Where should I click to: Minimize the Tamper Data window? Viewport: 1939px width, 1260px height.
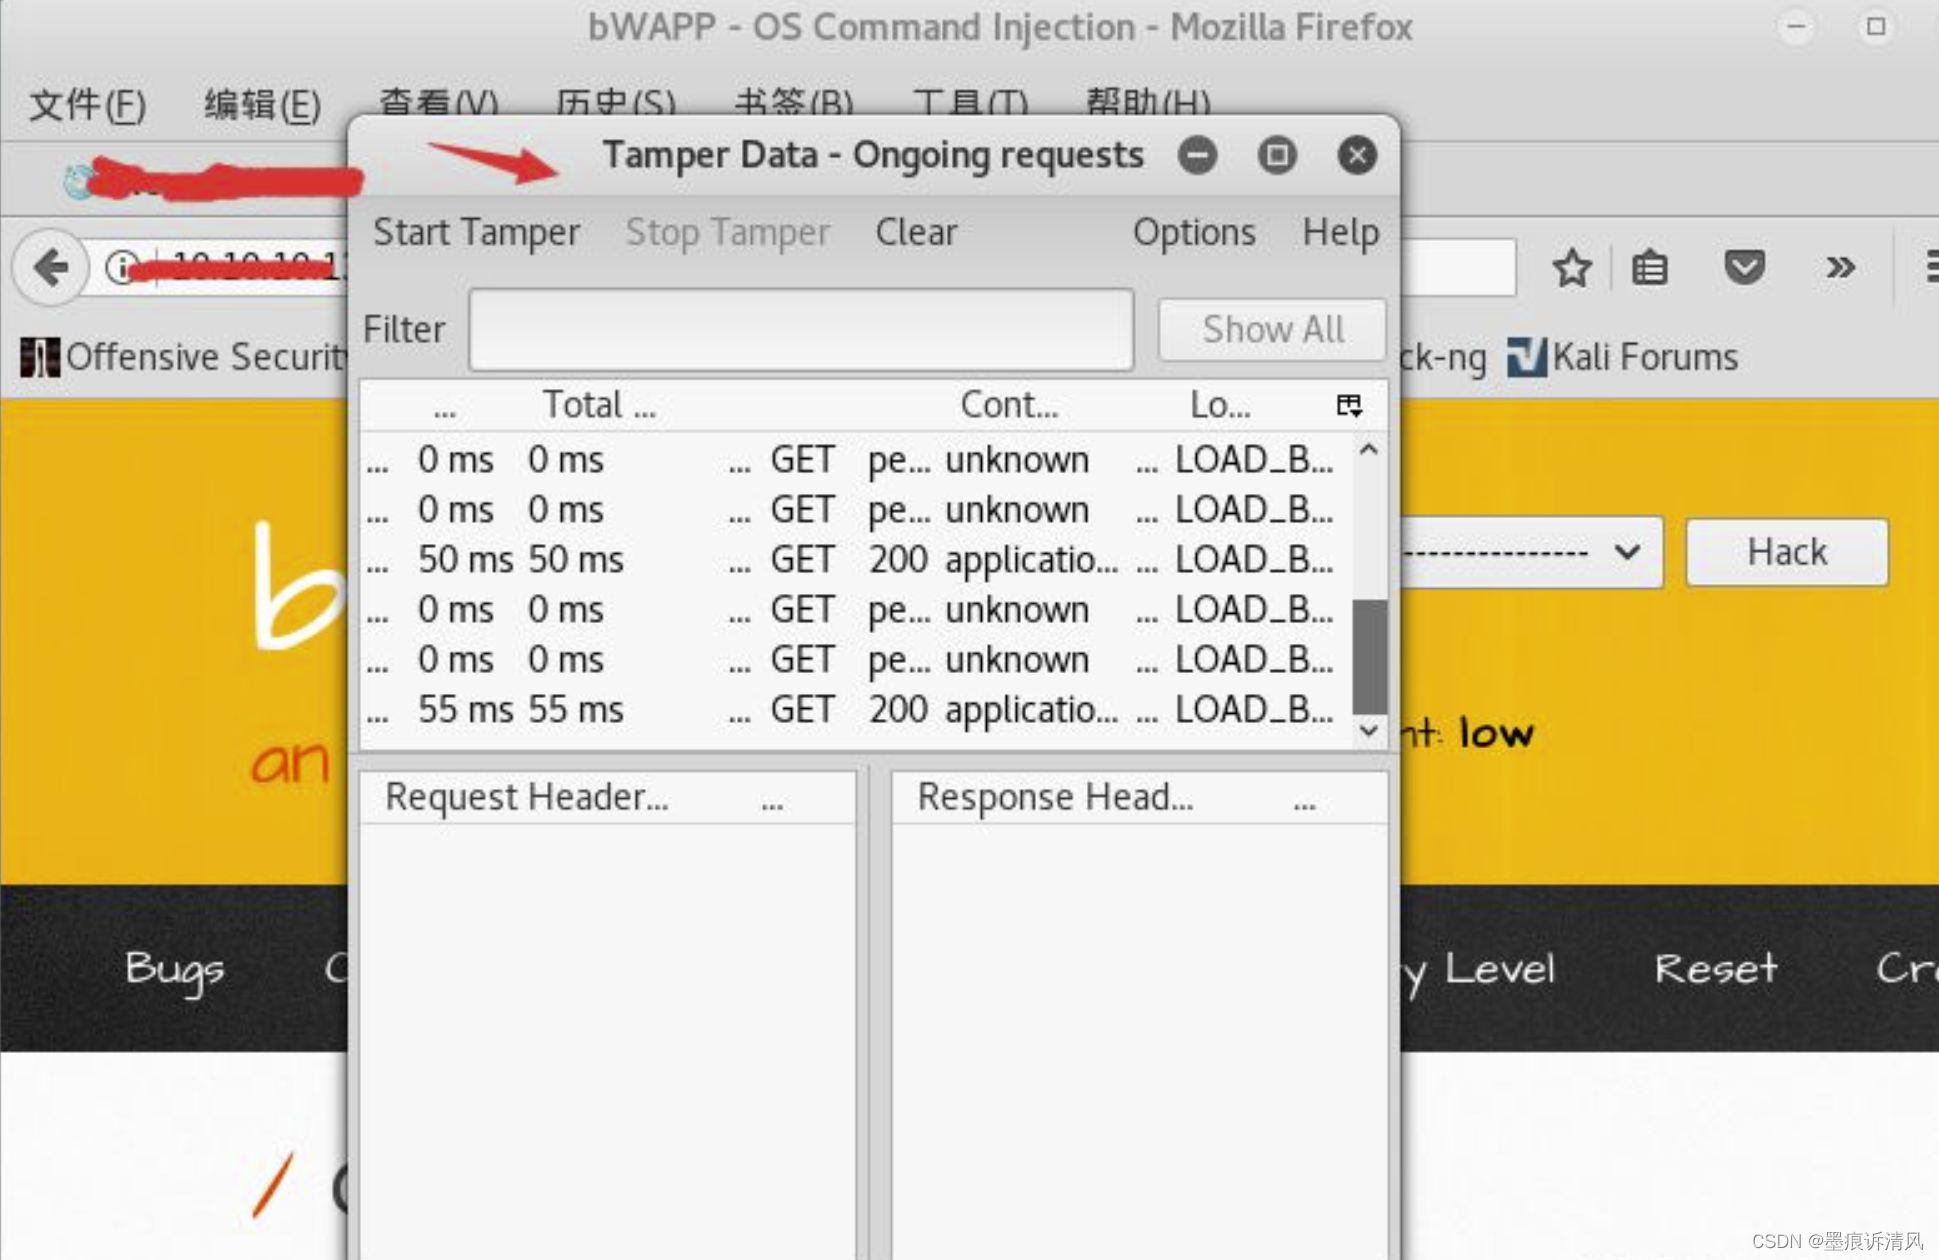click(1197, 155)
